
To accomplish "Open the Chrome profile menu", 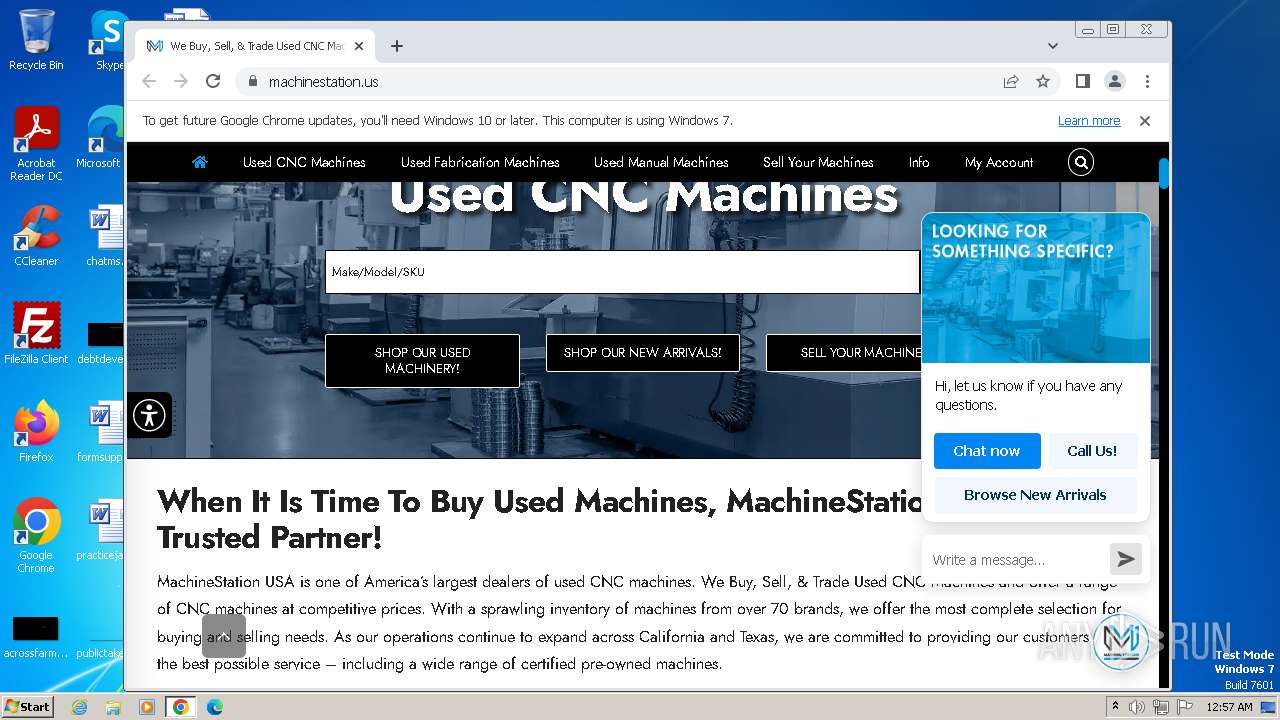I will [1115, 81].
